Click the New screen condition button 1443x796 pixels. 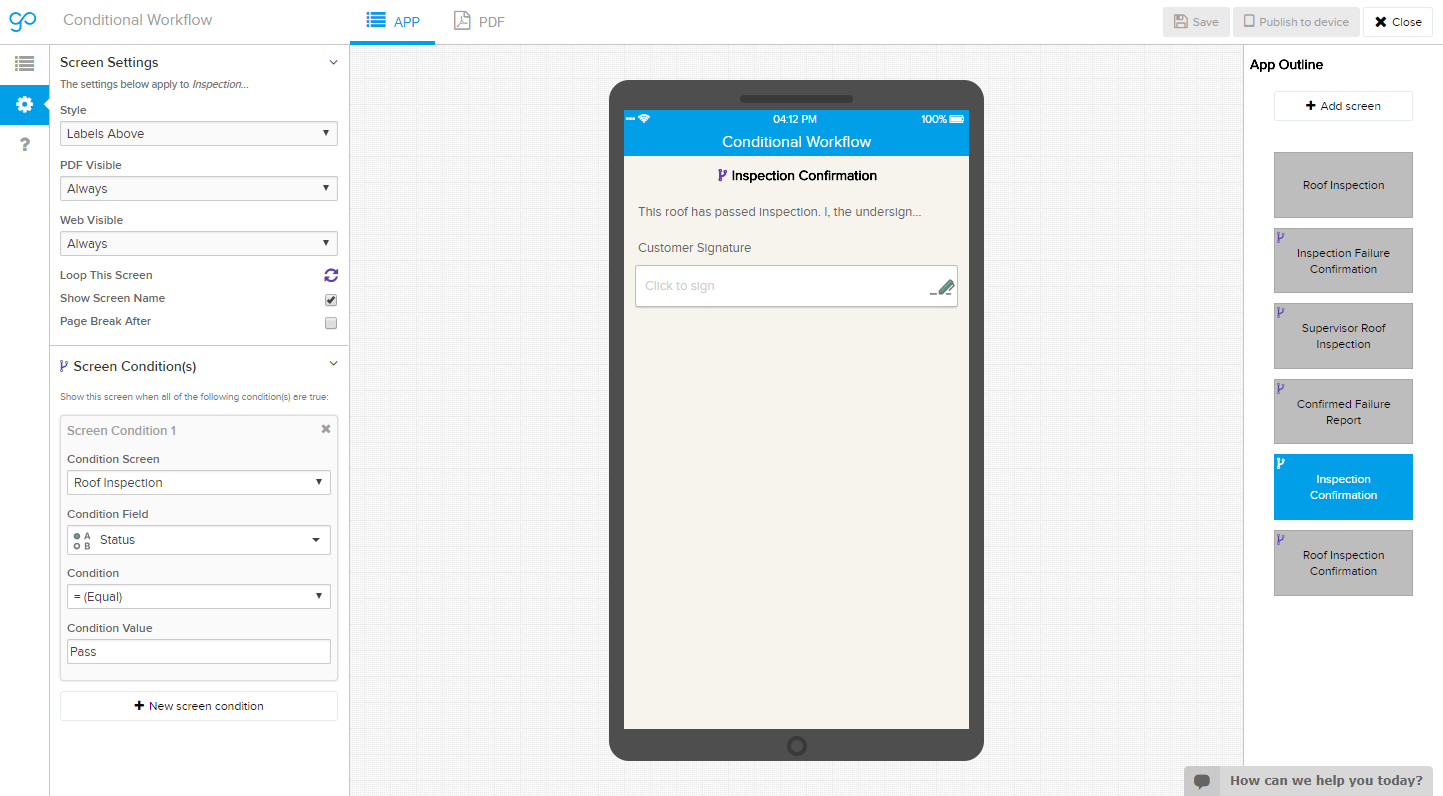tap(198, 706)
